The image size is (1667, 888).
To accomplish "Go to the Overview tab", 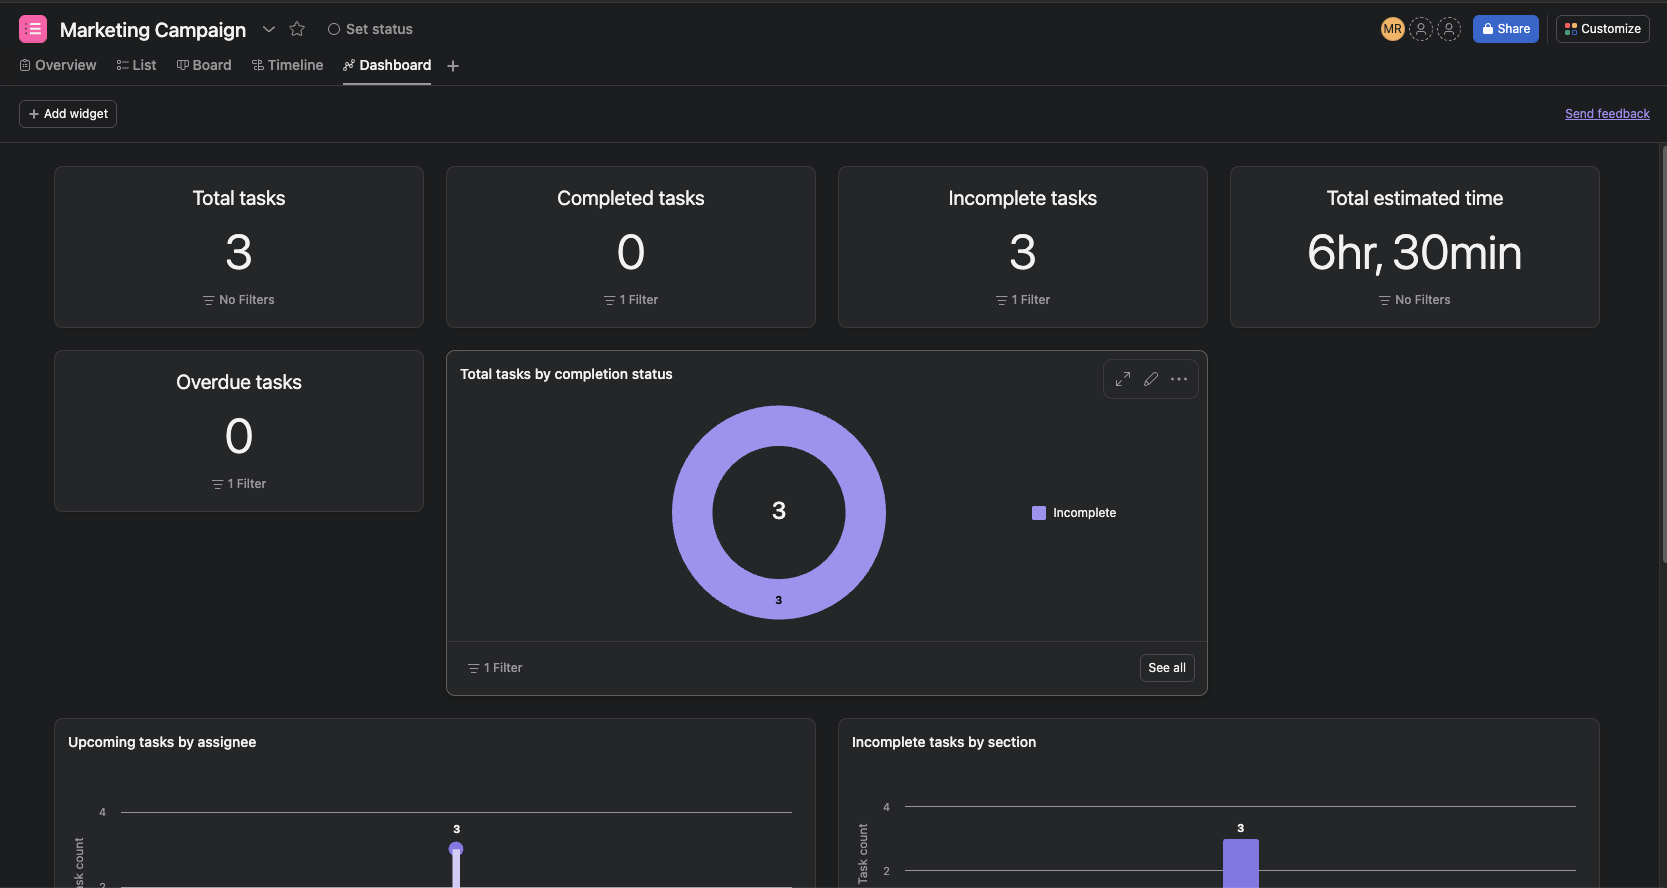I will (x=58, y=65).
